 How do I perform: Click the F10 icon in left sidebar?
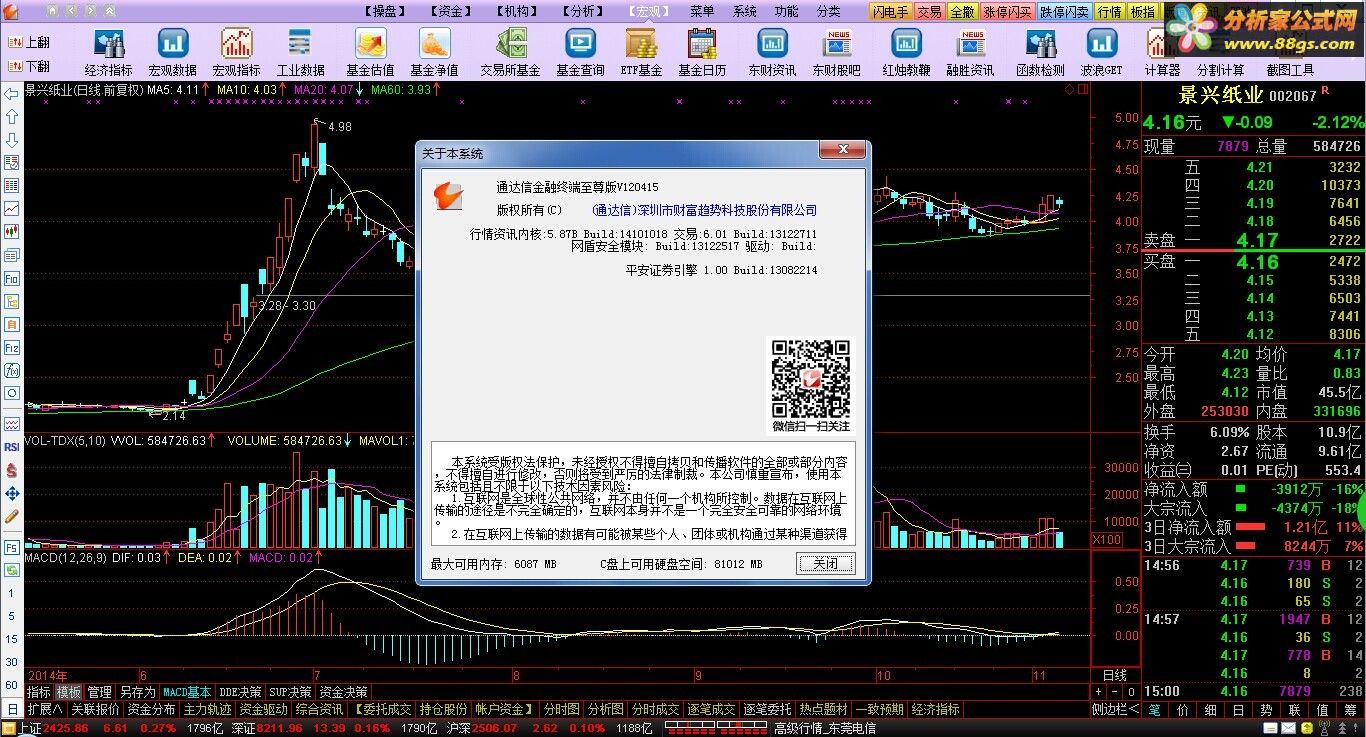[12, 279]
